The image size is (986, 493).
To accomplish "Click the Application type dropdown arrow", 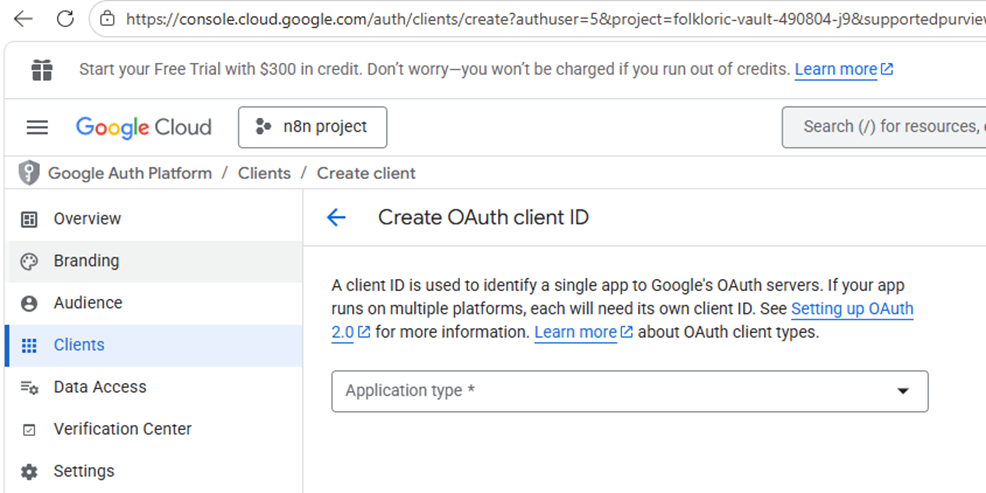I will click(903, 391).
